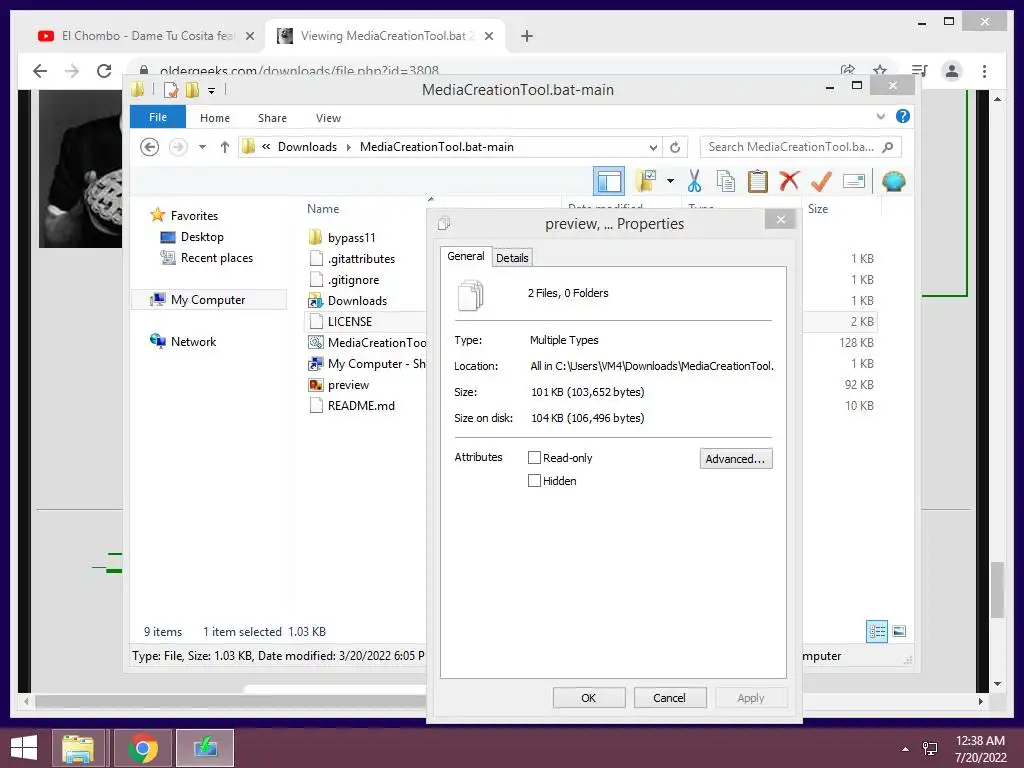Click the folder options checklist icon
Viewport: 1024px width, 768px height.
645,181
